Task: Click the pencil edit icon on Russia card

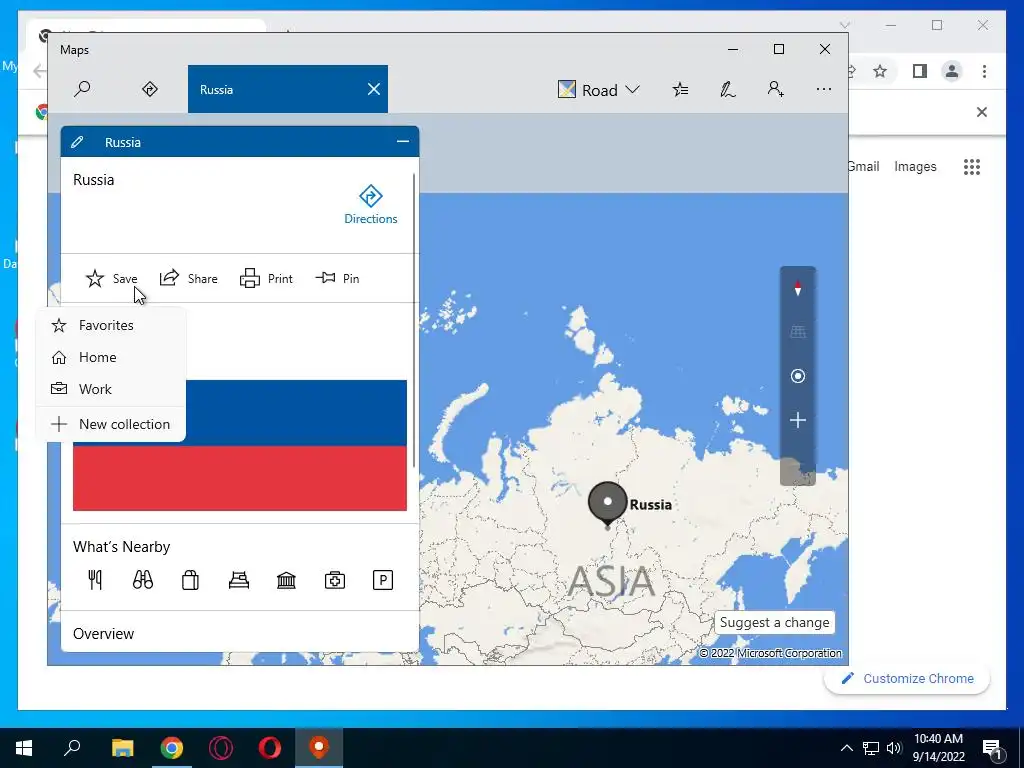Action: click(77, 142)
